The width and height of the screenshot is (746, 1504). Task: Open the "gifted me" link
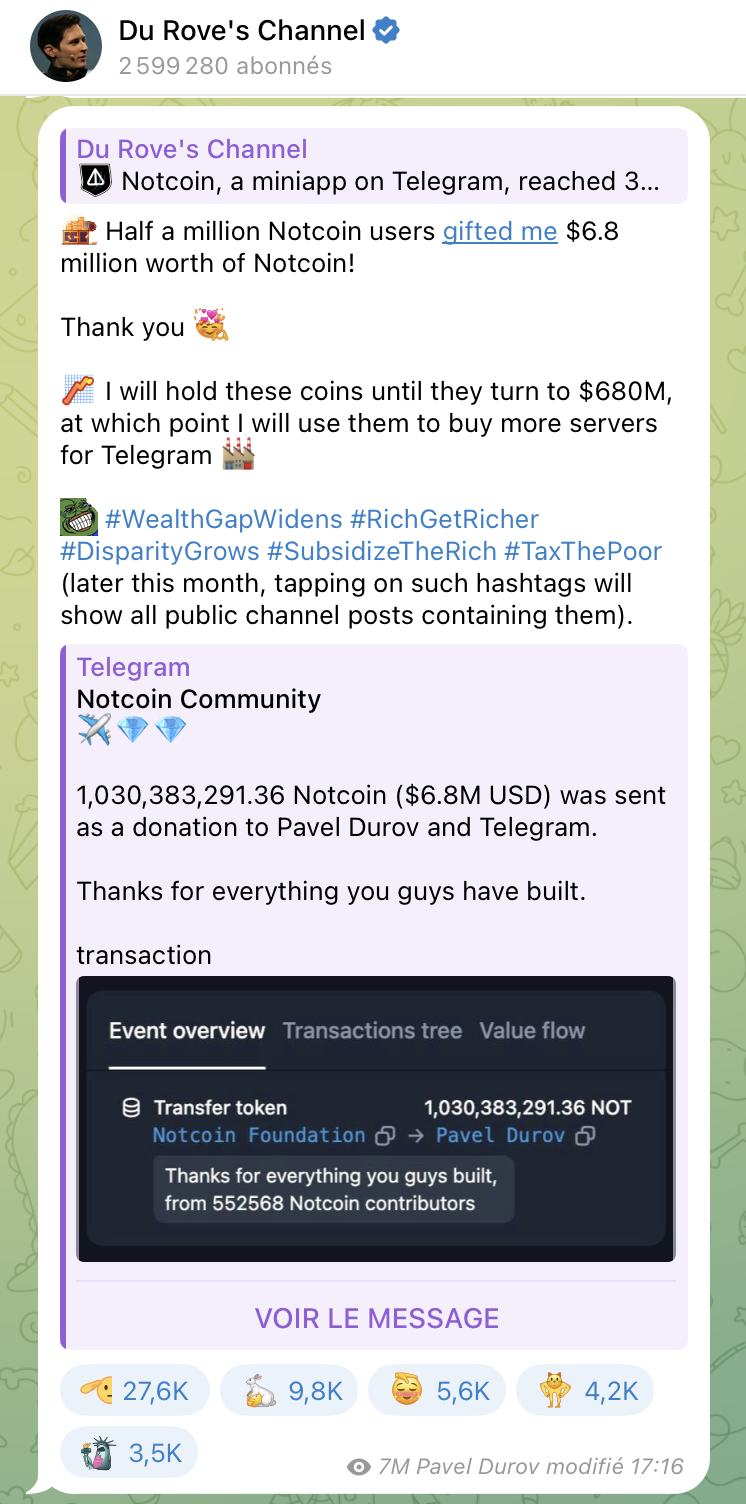coord(499,232)
